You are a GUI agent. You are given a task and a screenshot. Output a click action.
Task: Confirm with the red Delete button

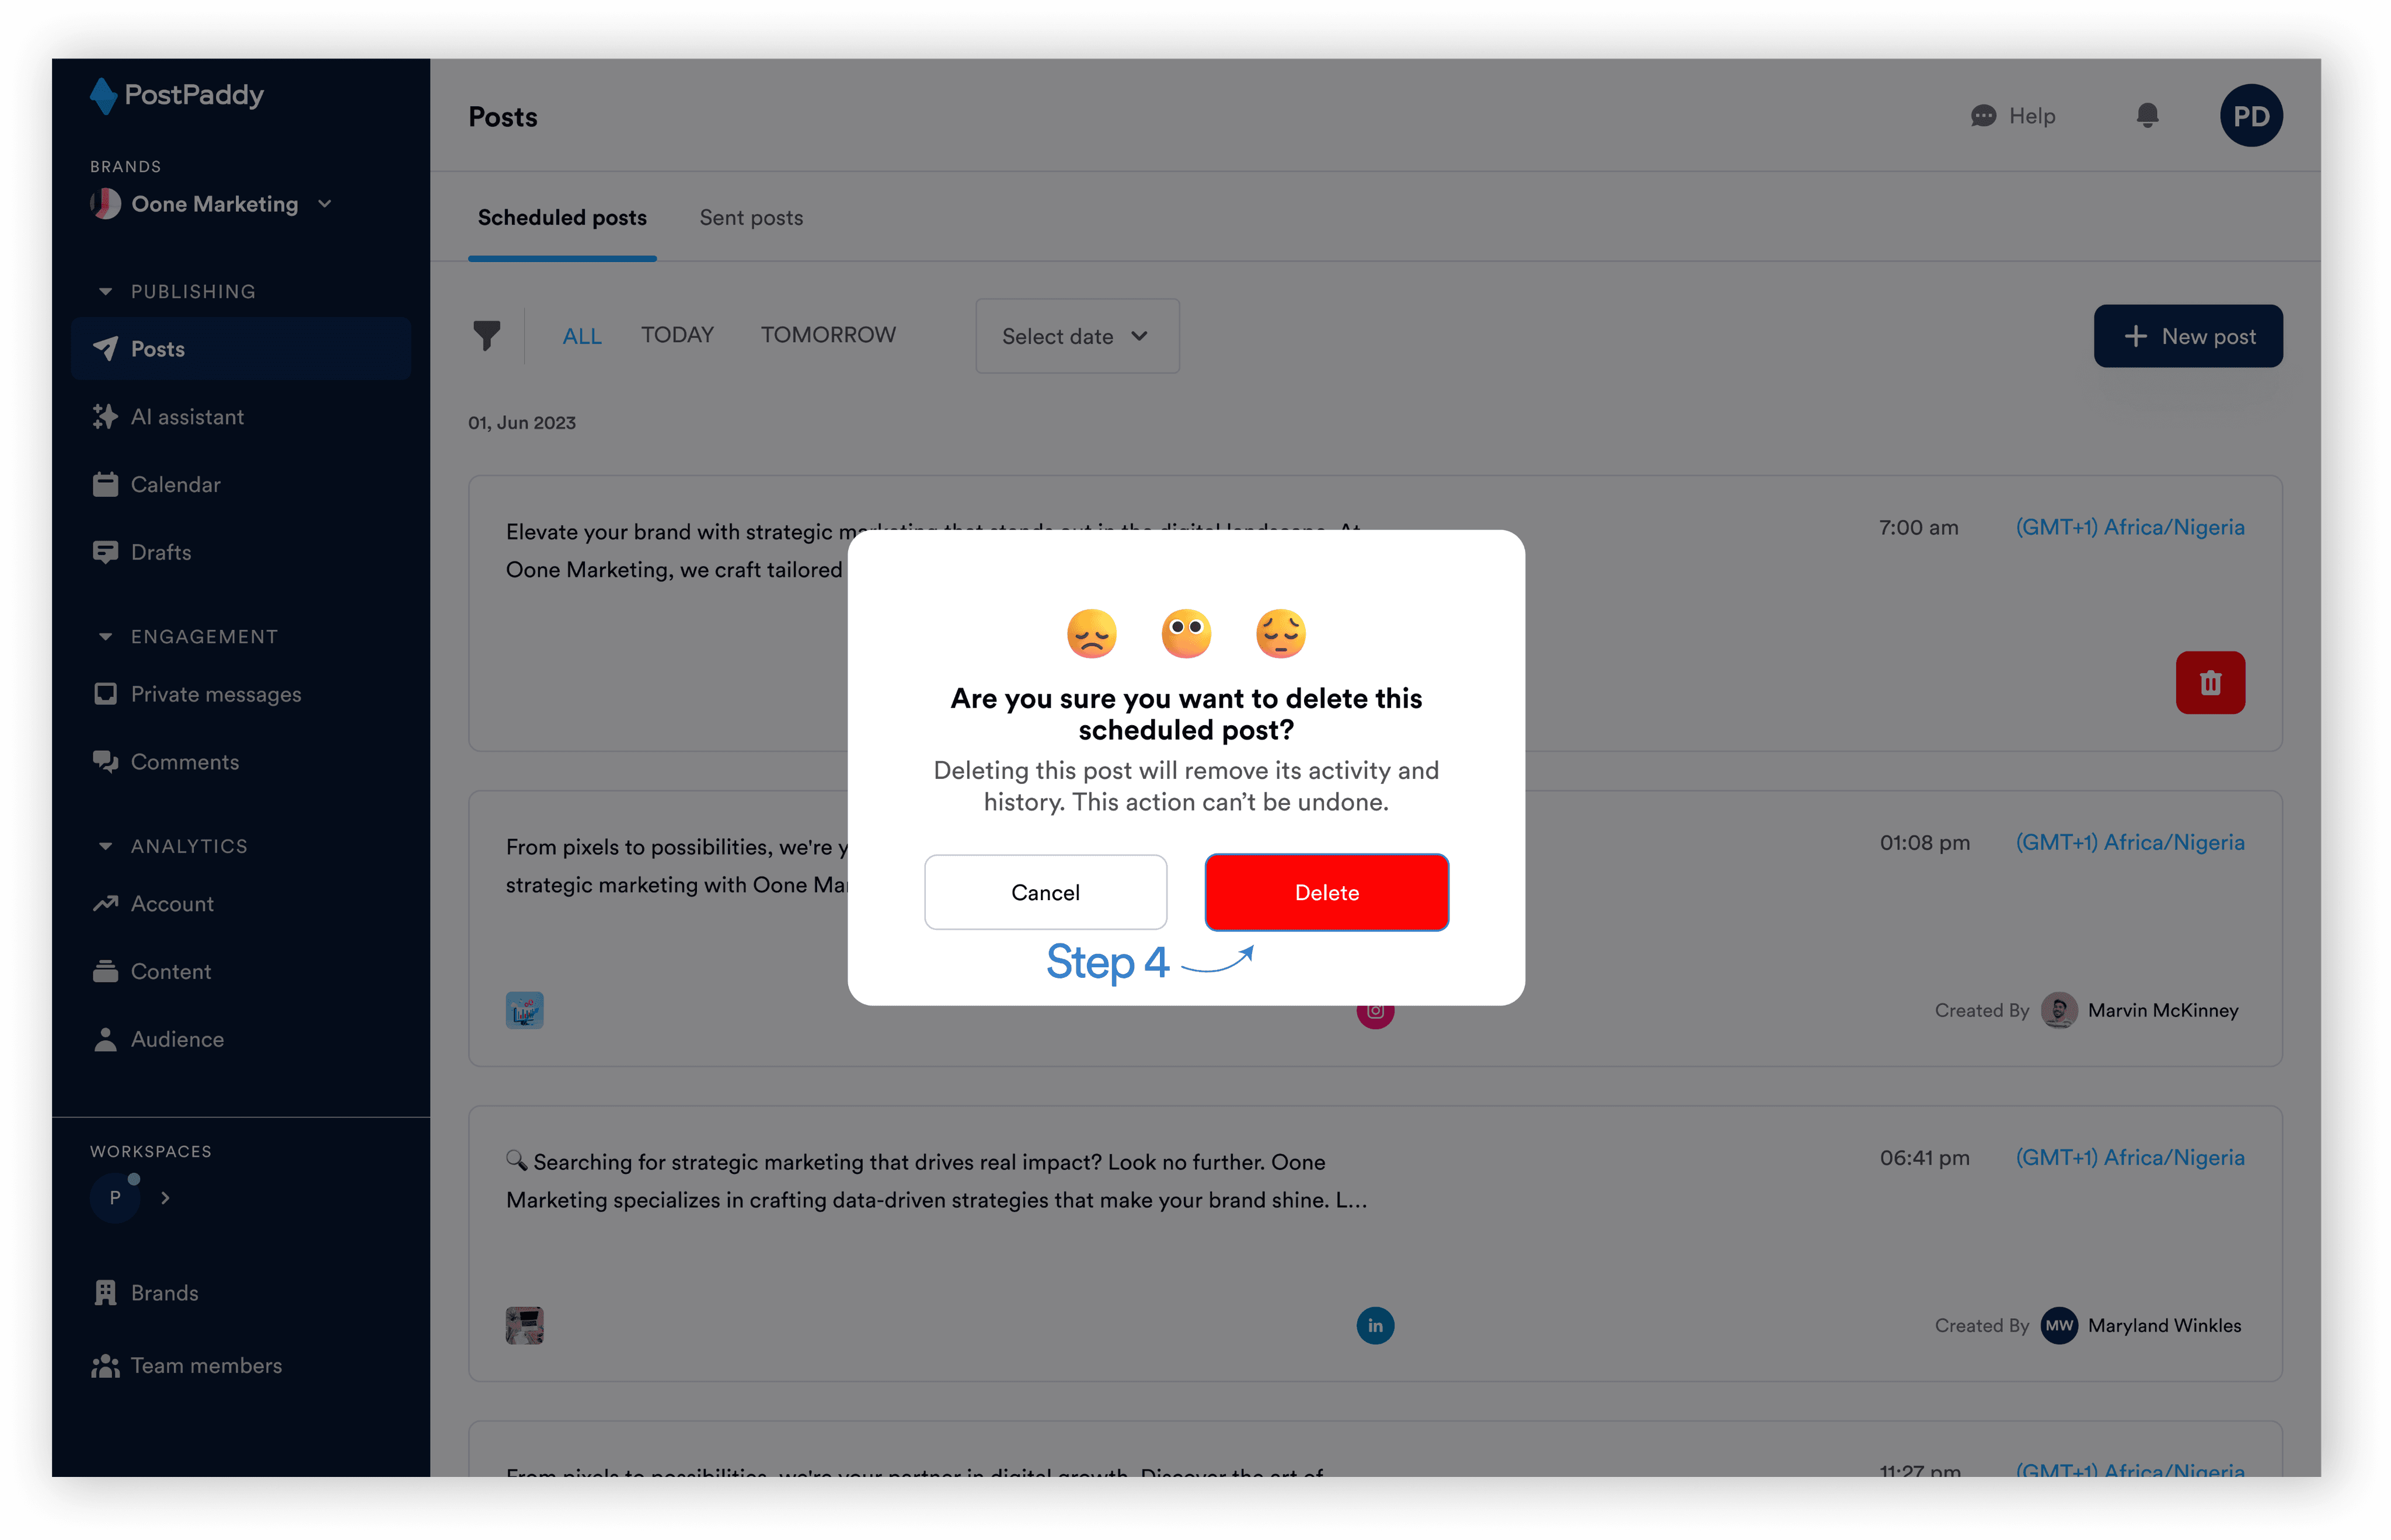1326,892
